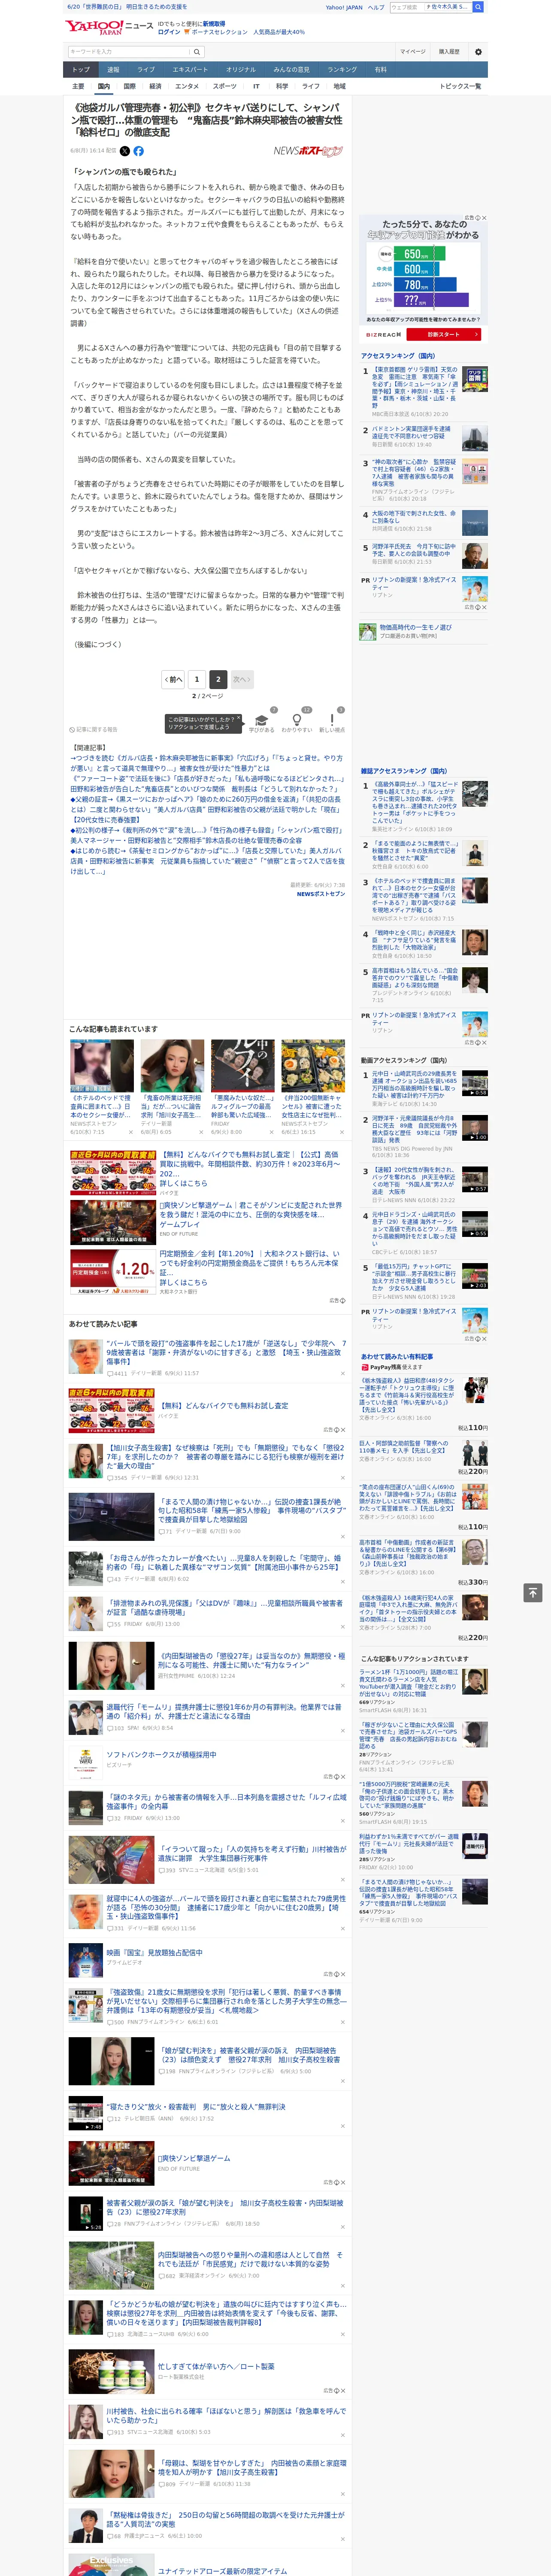Open the オリジナル tab
The height and width of the screenshot is (2576, 551).
coord(241,70)
